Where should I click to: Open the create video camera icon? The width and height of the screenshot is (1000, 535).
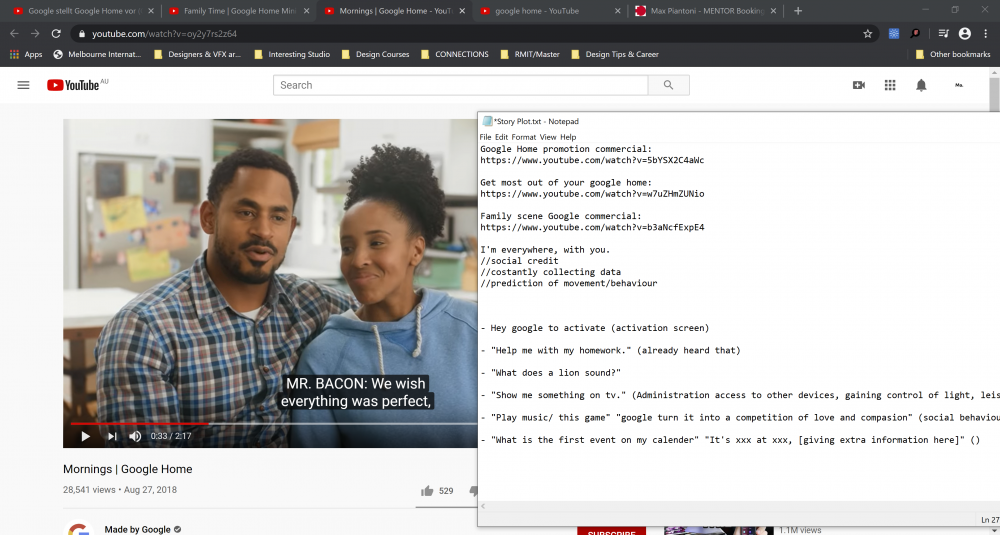(x=858, y=85)
